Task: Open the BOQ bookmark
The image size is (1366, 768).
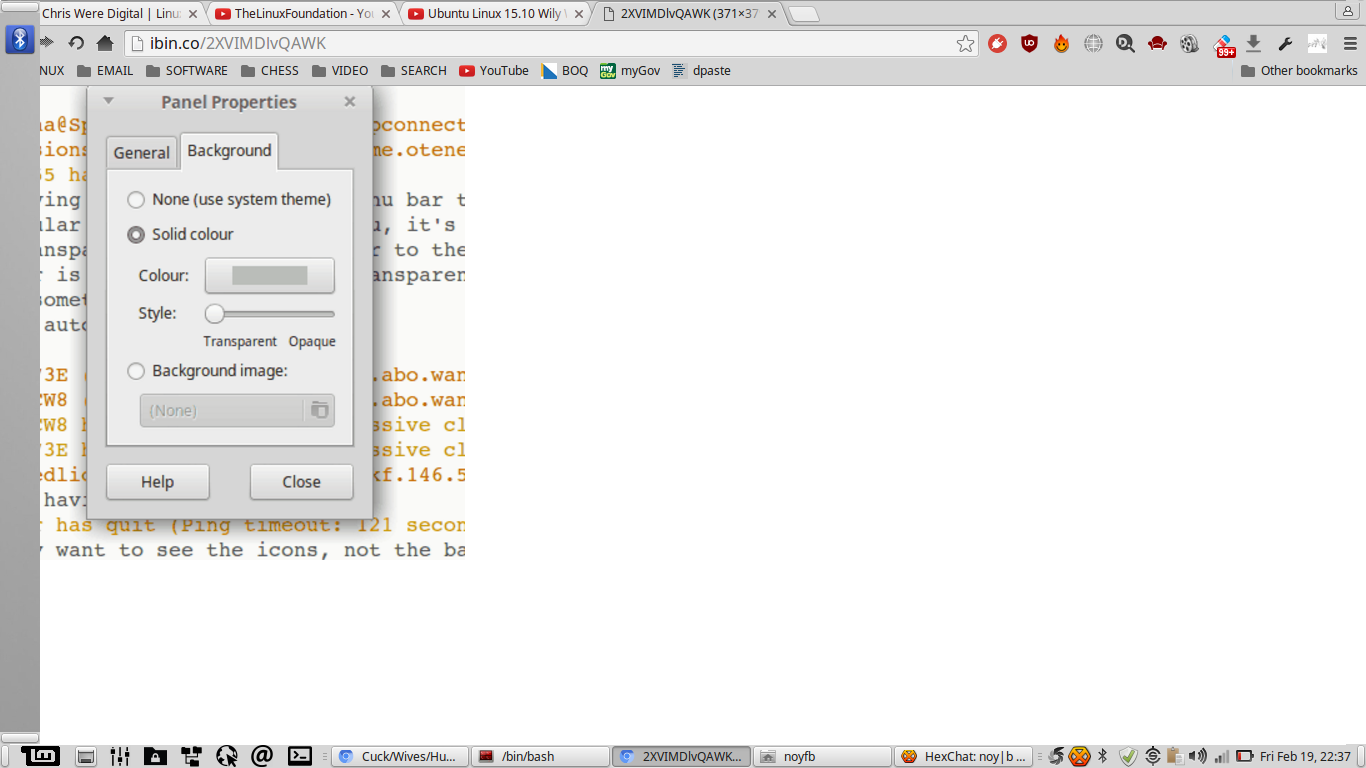Action: click(x=565, y=71)
